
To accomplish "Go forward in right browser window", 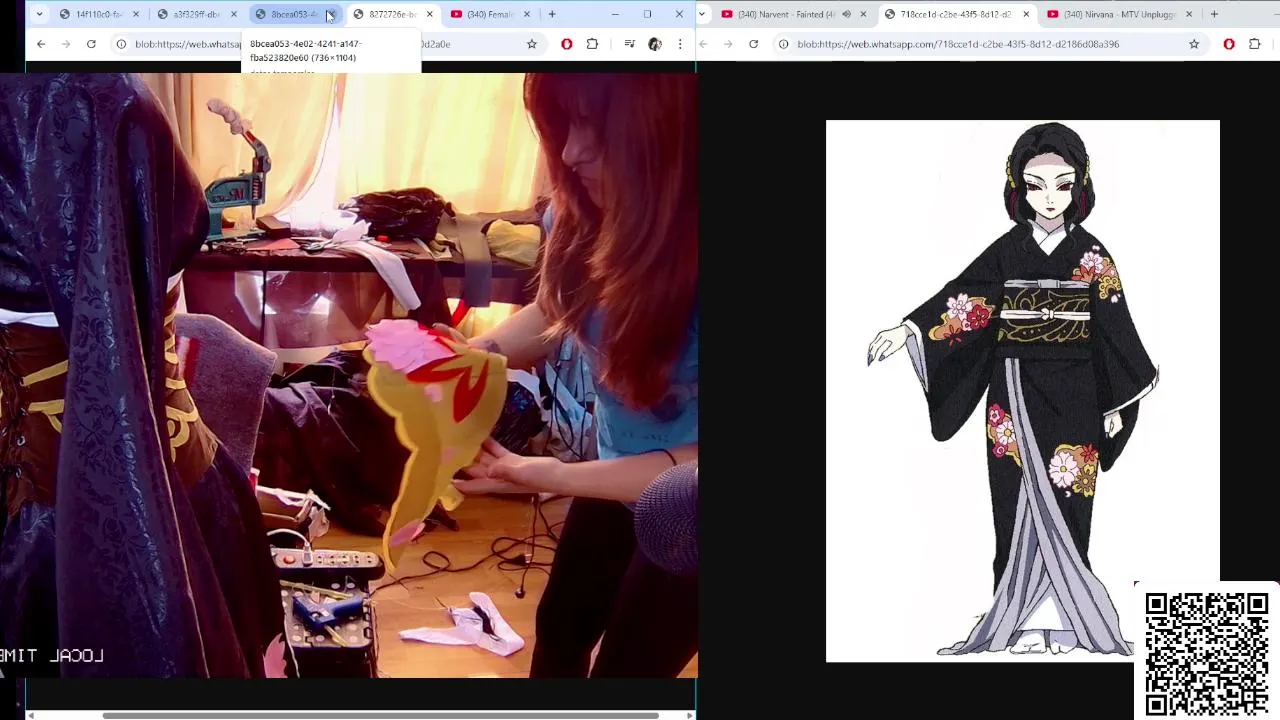I will [728, 44].
